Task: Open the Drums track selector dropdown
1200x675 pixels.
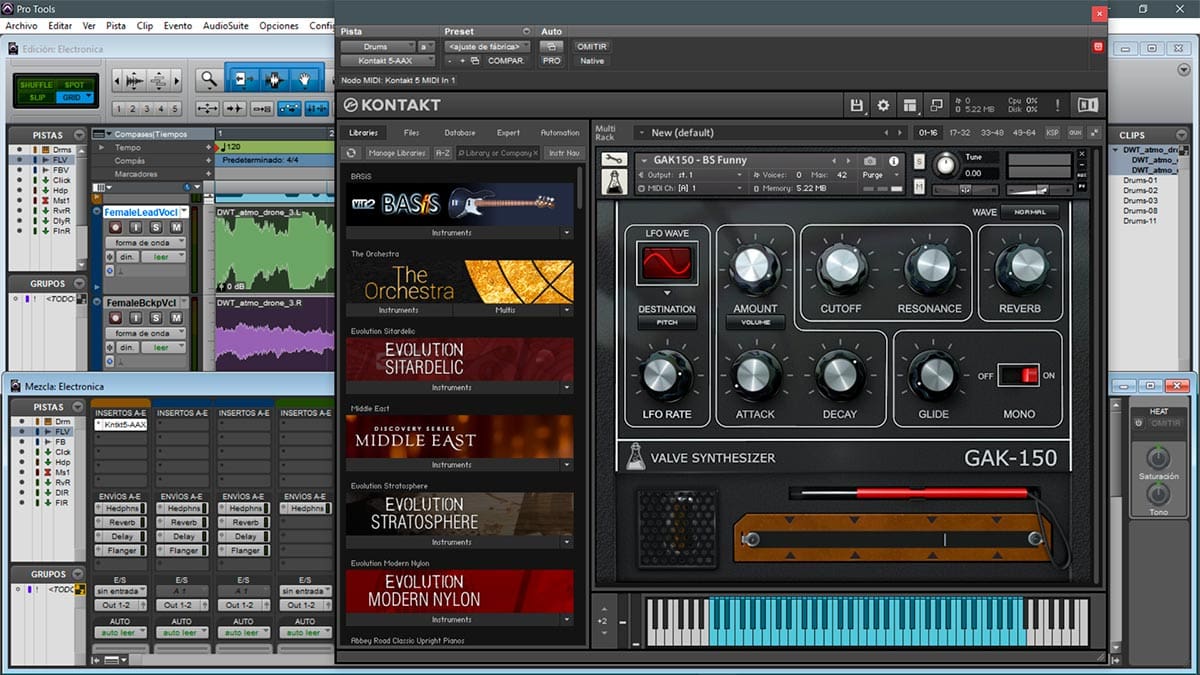Action: click(378, 46)
